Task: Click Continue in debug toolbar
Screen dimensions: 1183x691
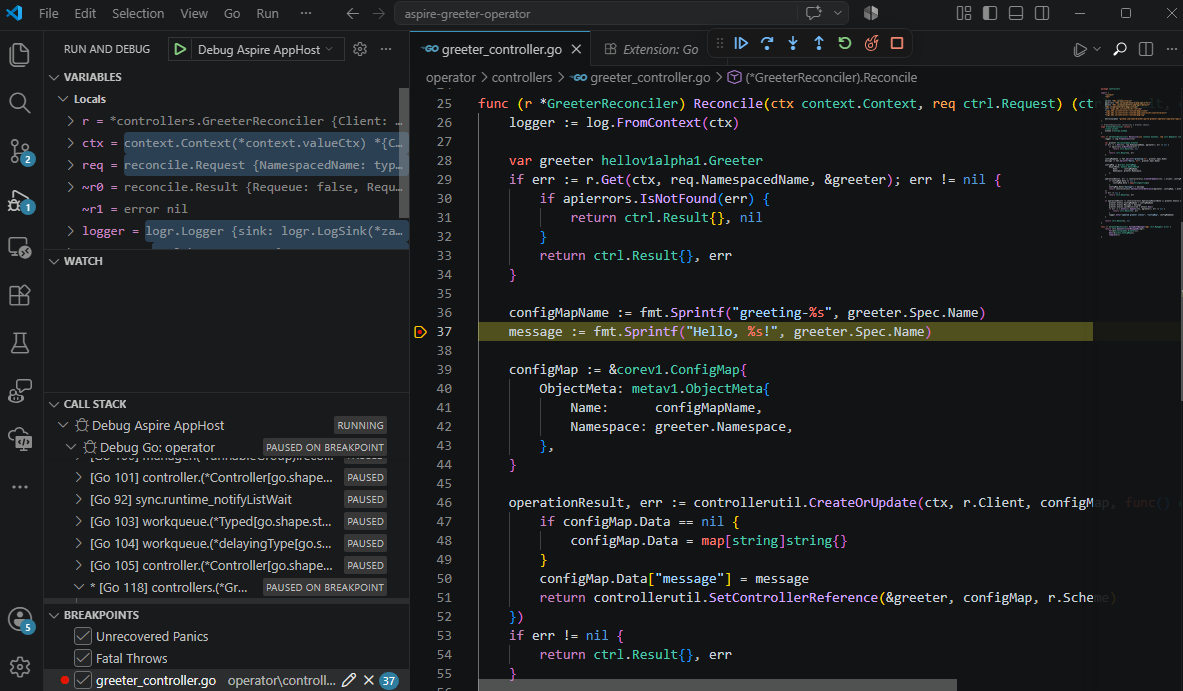Action: pyautogui.click(x=741, y=43)
